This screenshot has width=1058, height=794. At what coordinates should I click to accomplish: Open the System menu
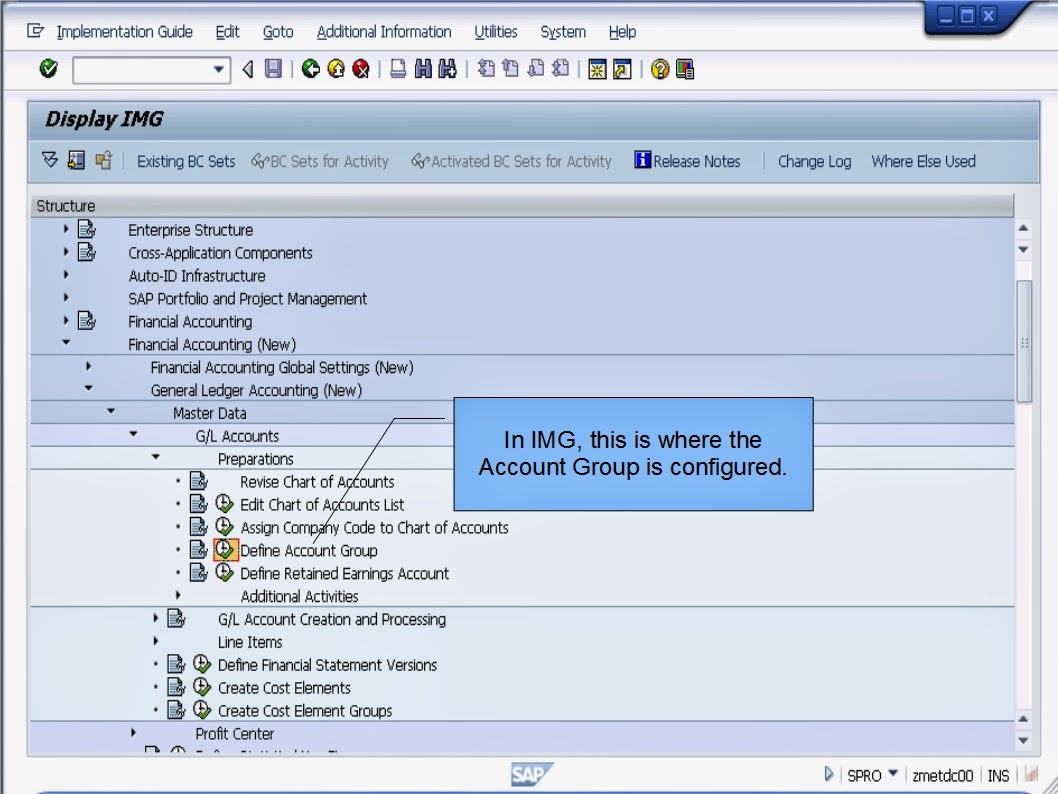tap(563, 32)
